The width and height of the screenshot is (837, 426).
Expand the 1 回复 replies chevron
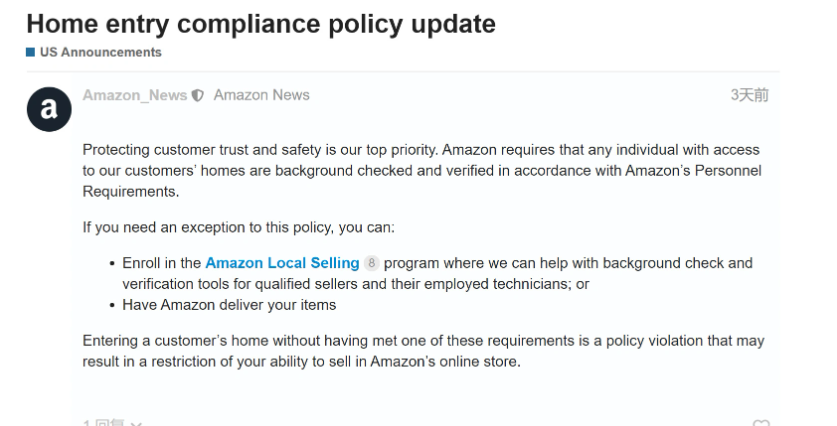point(136,423)
